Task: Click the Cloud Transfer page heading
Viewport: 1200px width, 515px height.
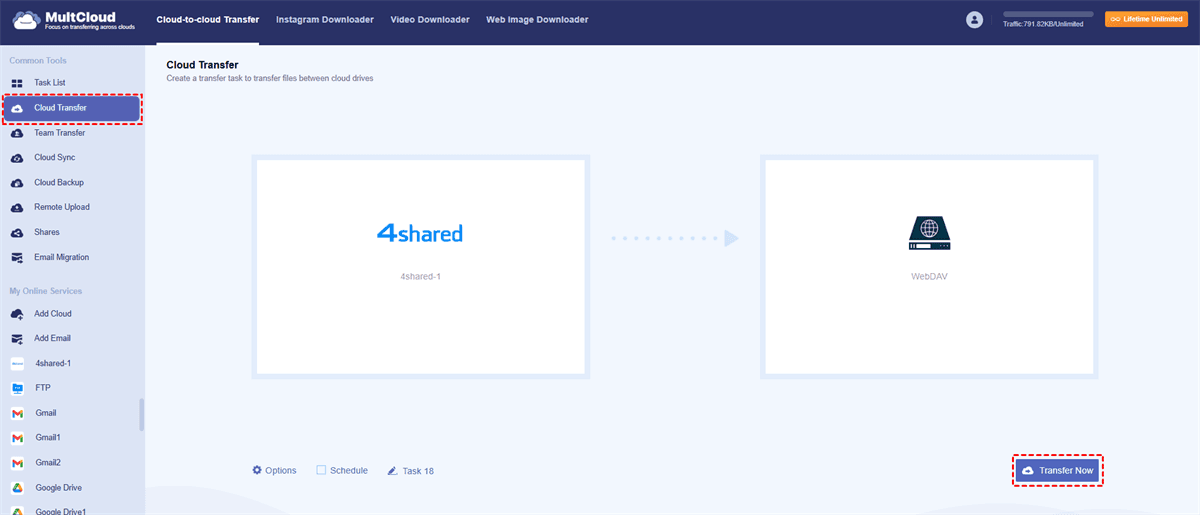Action: click(x=202, y=65)
